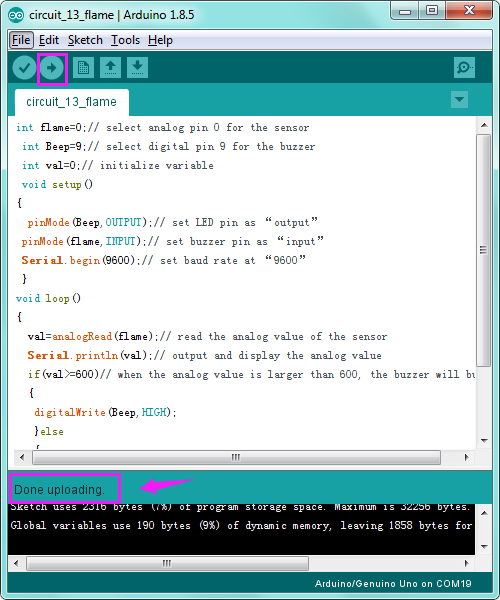Open the Help menu

click(x=160, y=40)
